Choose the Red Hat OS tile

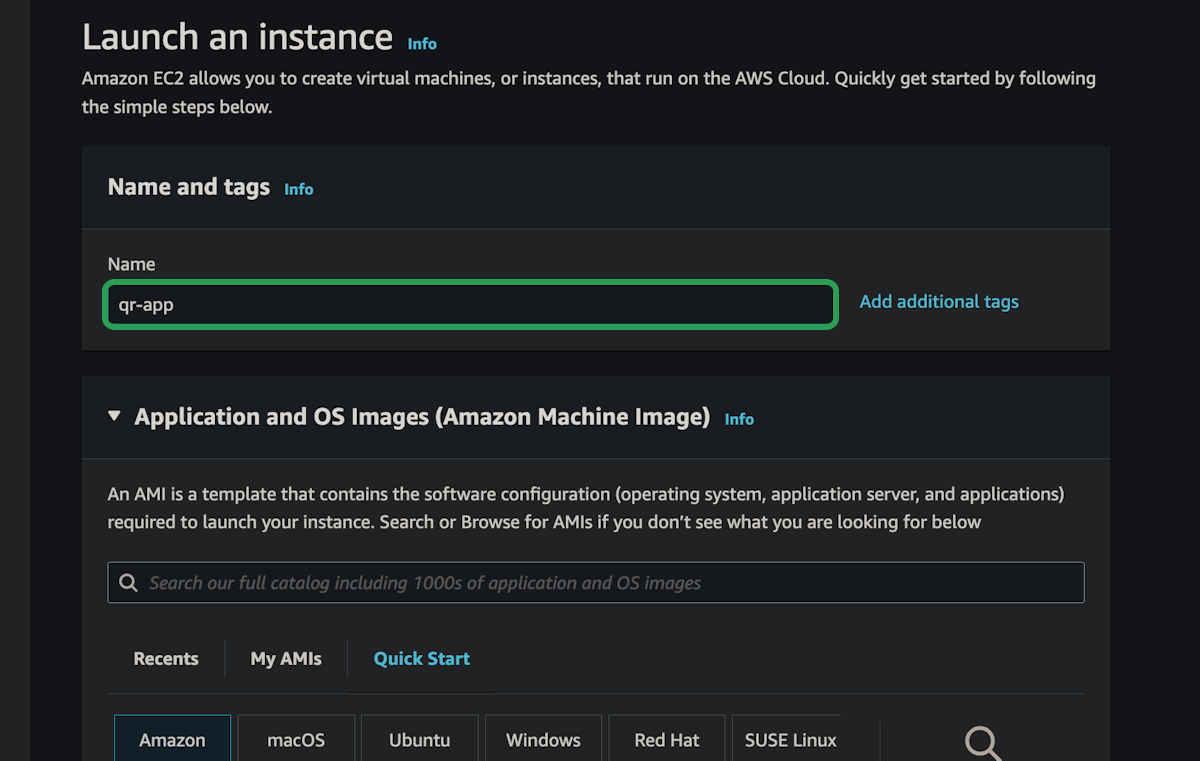(x=667, y=739)
